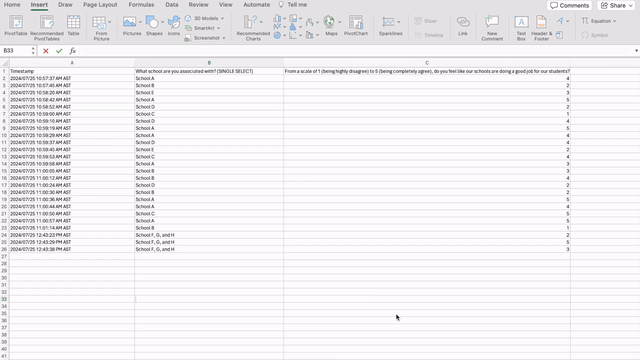Expand the From Picture dropdown arrow
Screen dimensions: 640x360
click(109, 22)
